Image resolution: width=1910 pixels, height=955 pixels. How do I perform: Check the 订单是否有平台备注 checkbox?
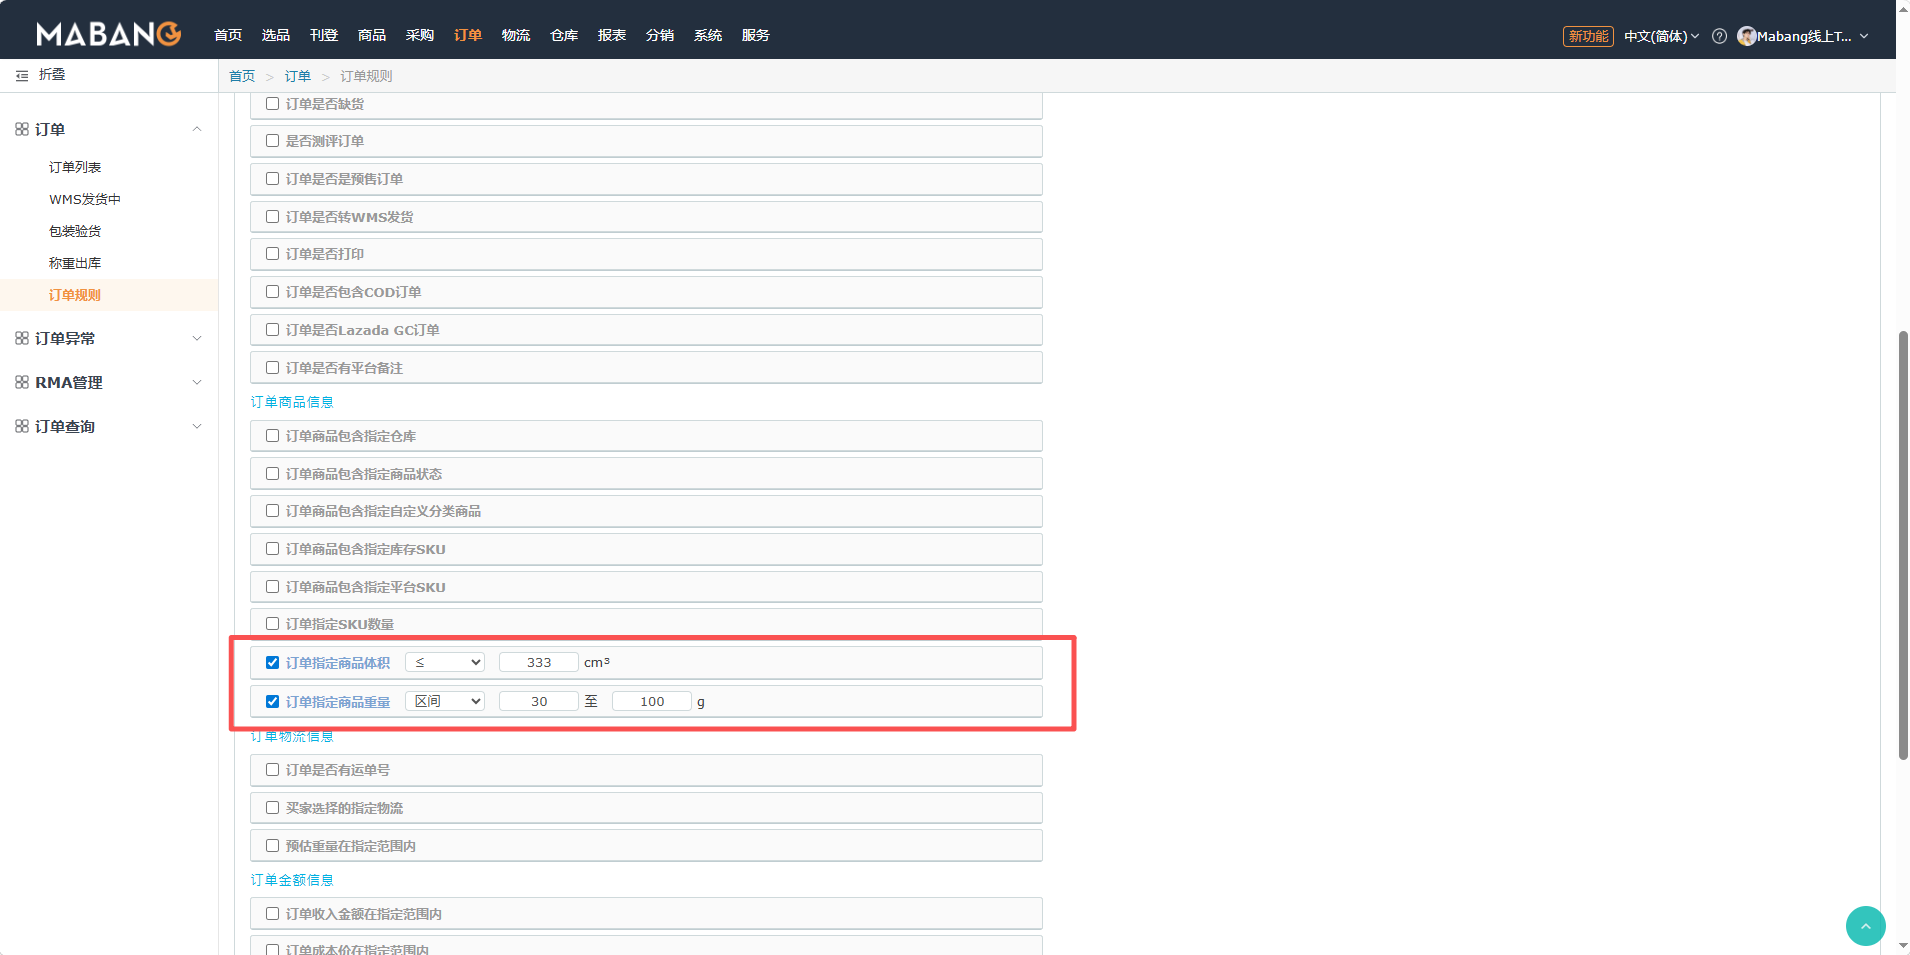272,368
